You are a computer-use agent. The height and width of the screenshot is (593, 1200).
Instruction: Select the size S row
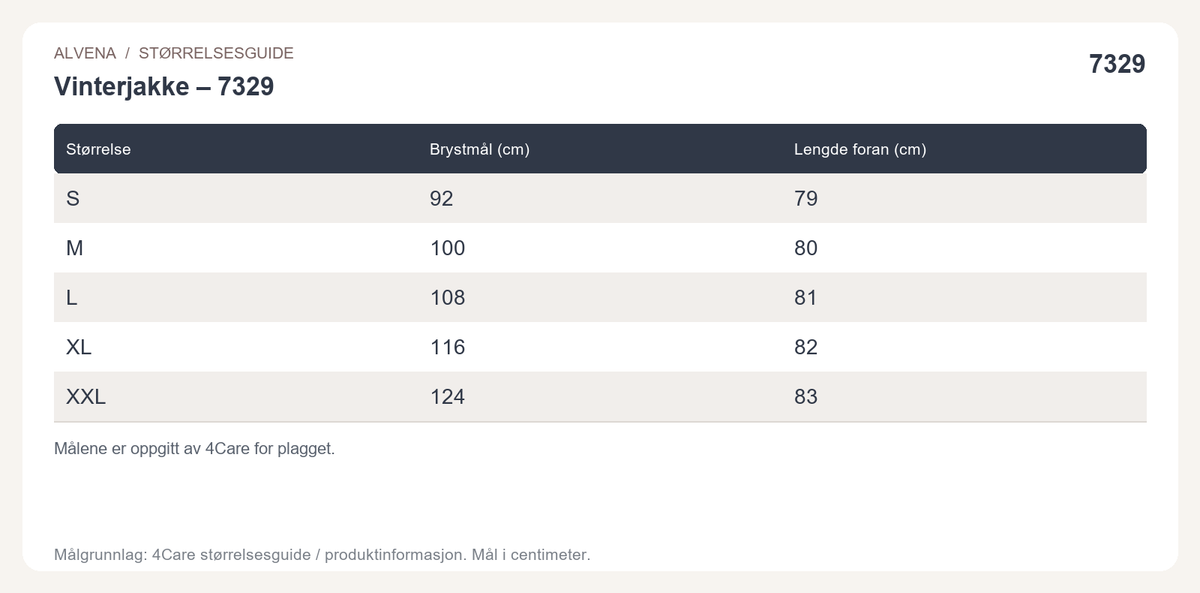(x=600, y=198)
